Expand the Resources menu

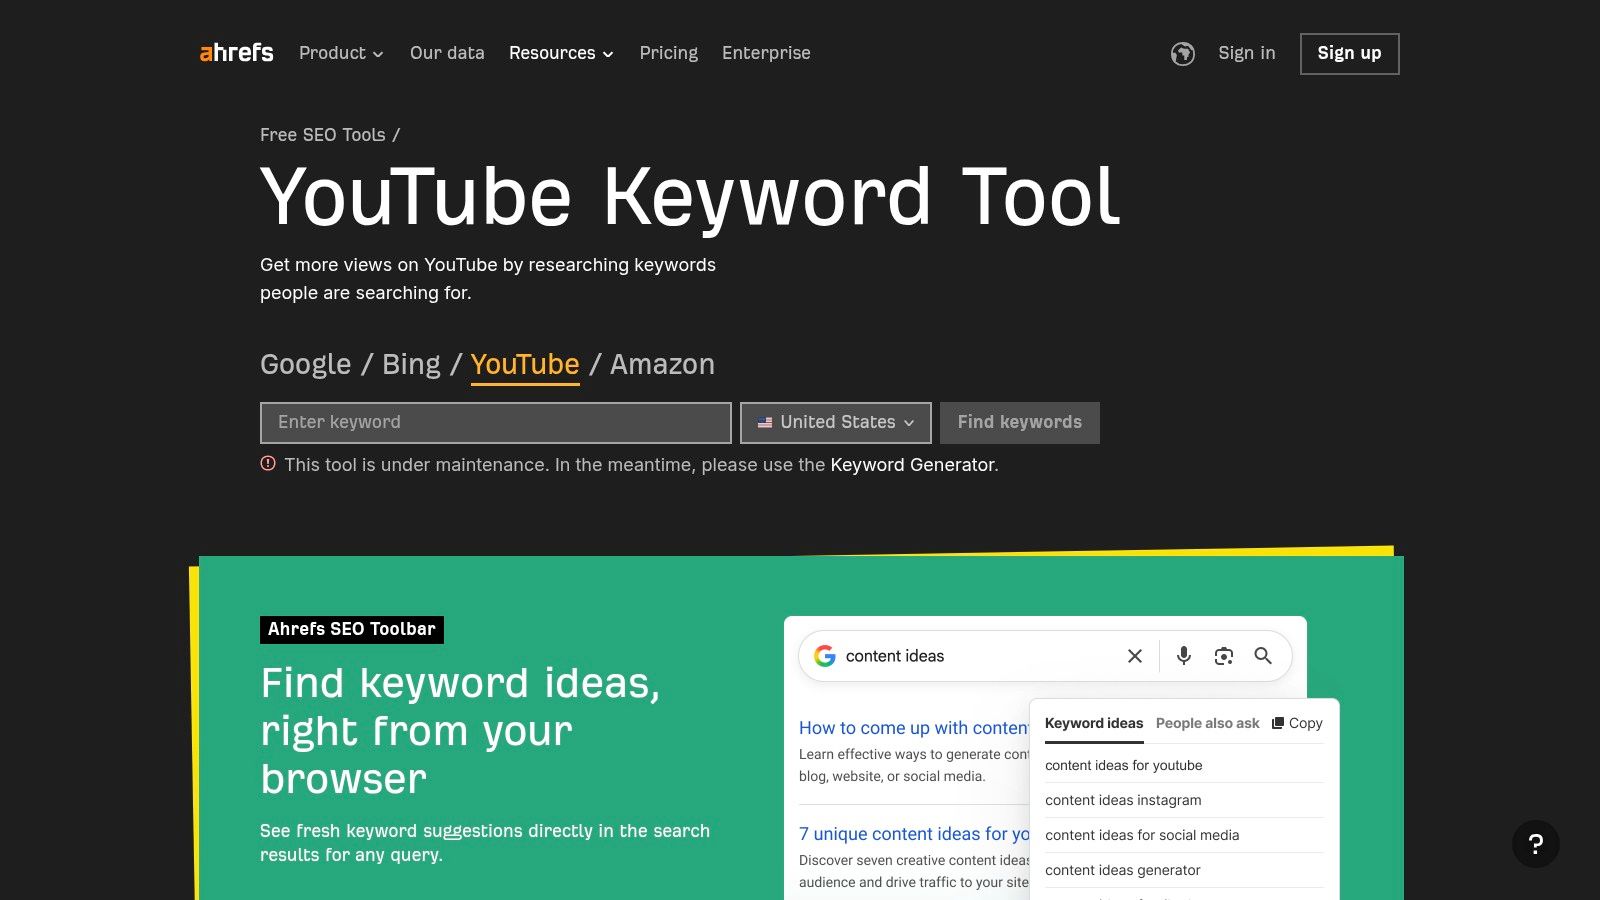coord(560,53)
